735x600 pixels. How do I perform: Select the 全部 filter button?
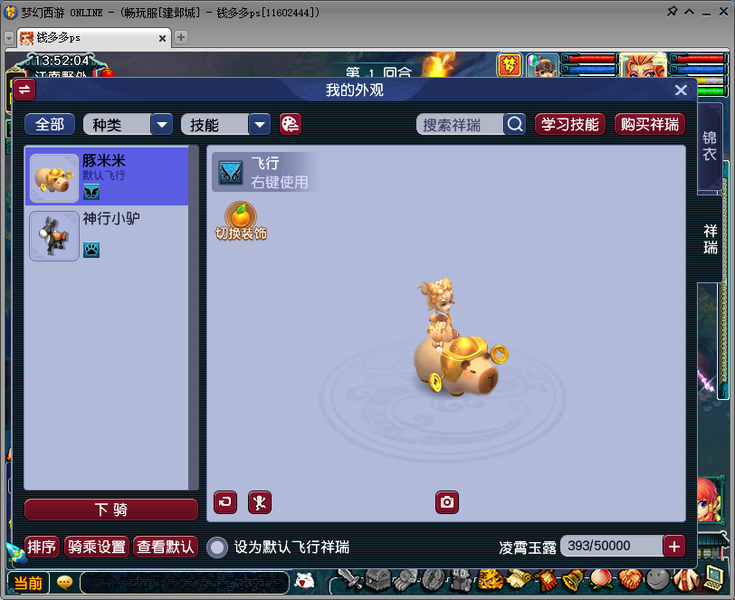[49, 125]
